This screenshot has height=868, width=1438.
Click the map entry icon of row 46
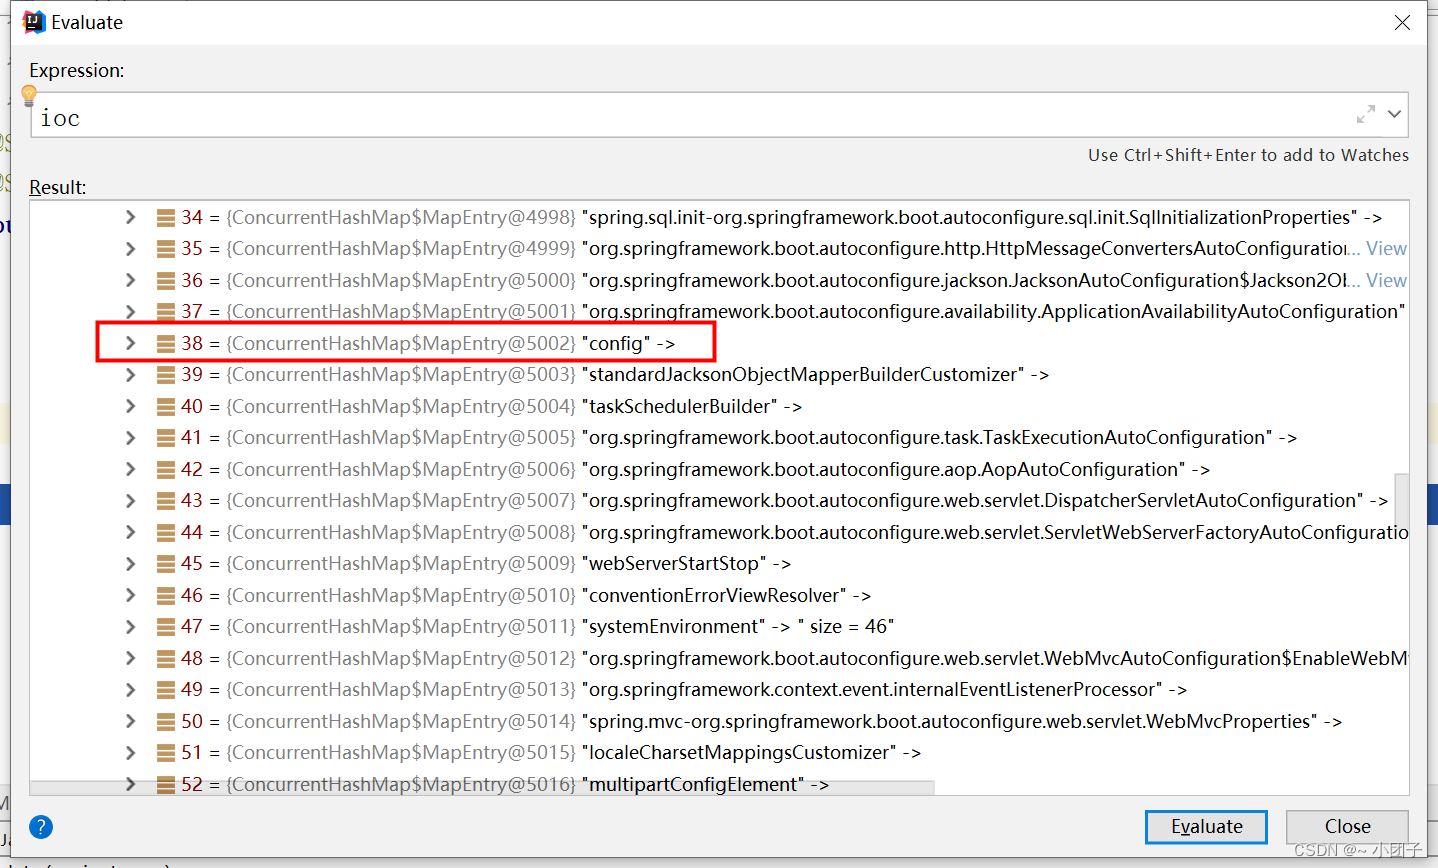pyautogui.click(x=166, y=595)
